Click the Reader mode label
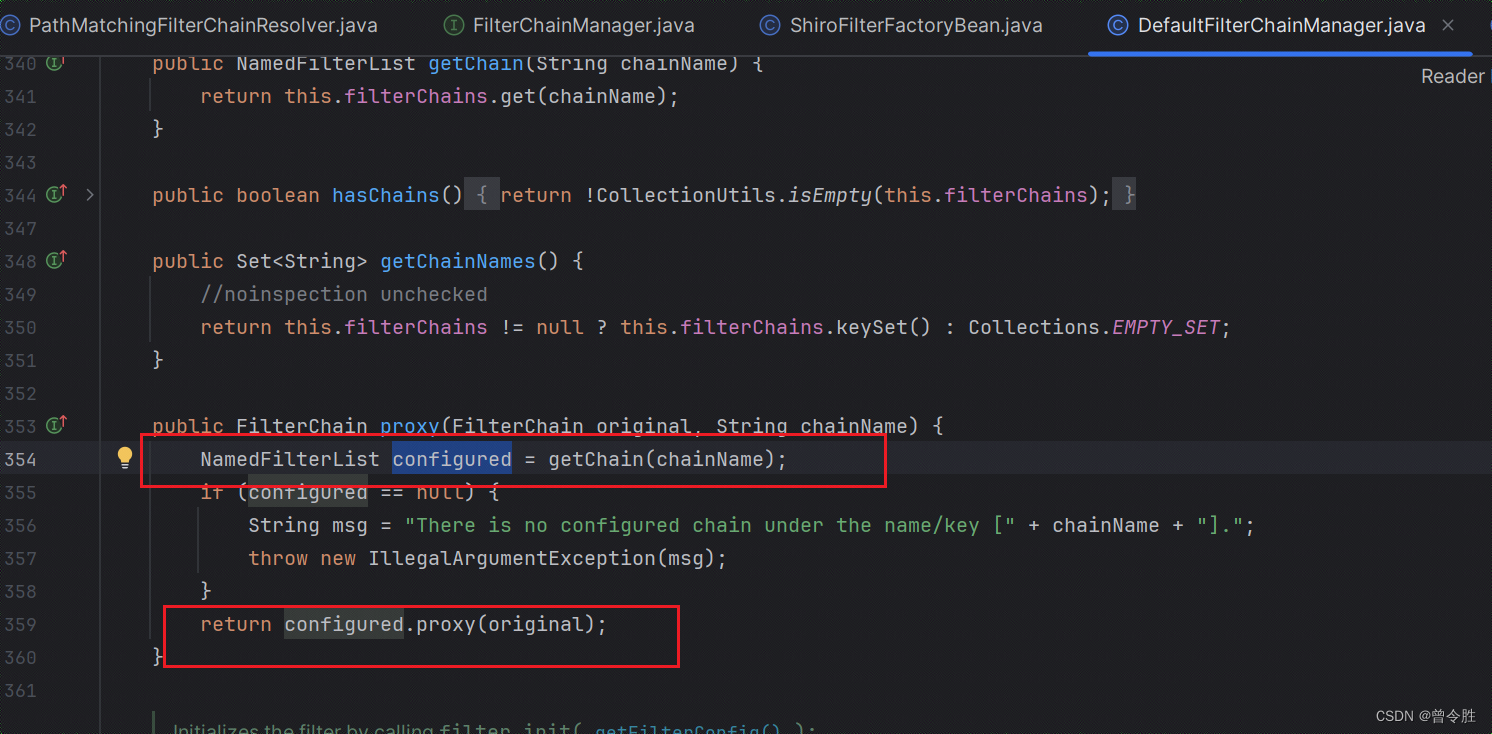The width and height of the screenshot is (1492, 734). coord(1452,77)
